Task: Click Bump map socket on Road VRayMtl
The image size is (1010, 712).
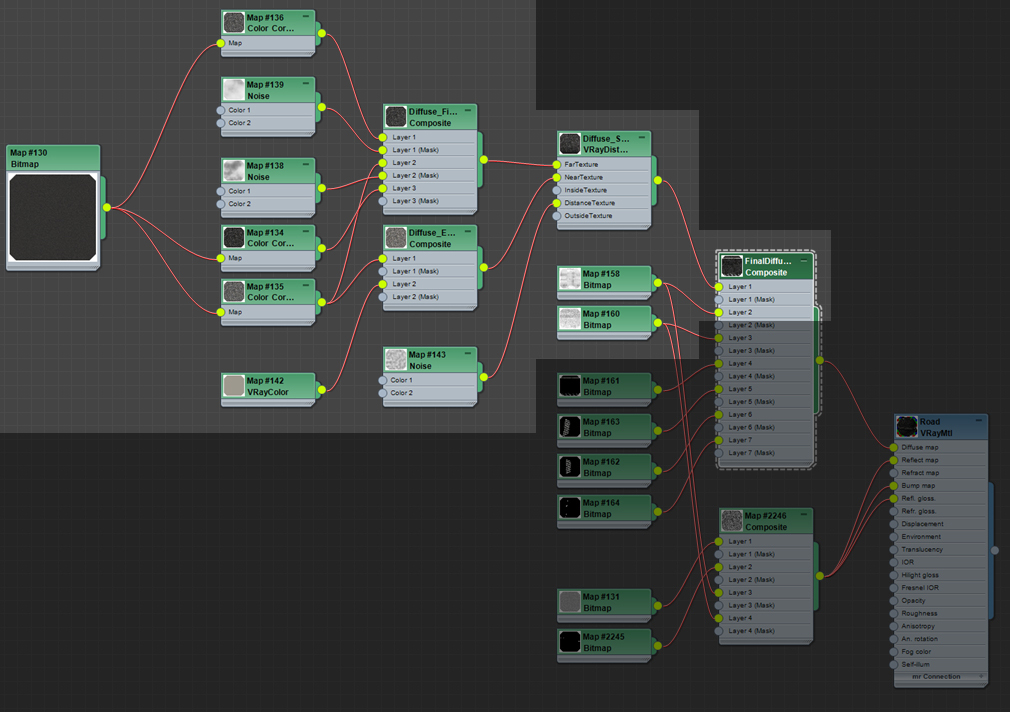Action: [893, 486]
